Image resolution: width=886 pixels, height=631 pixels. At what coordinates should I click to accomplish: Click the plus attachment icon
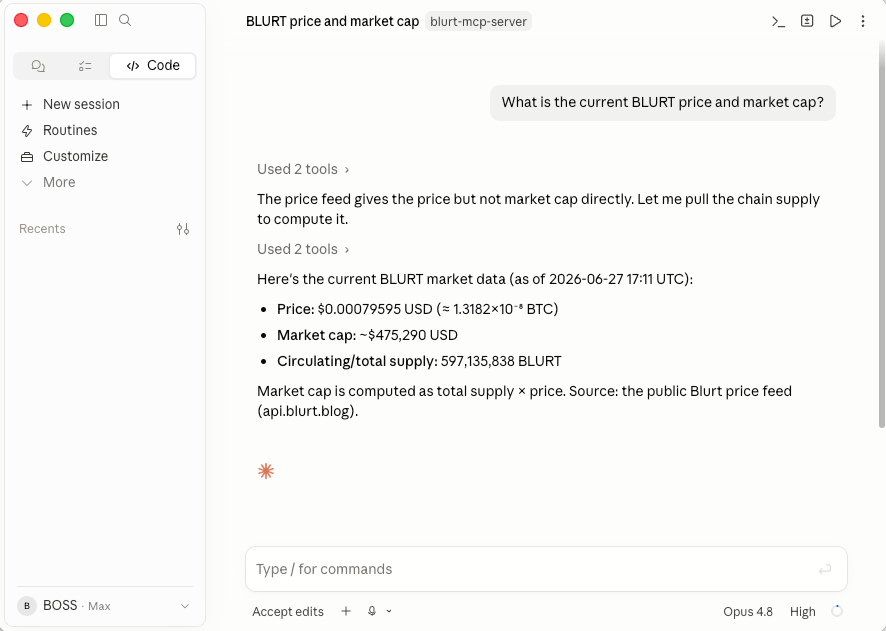click(x=346, y=611)
